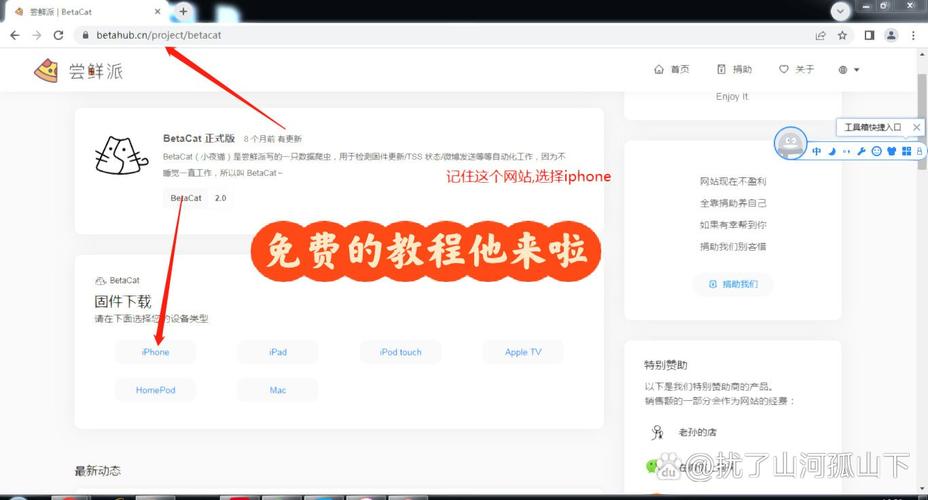
Task: Click the 最新动态 heading
Action: click(98, 471)
